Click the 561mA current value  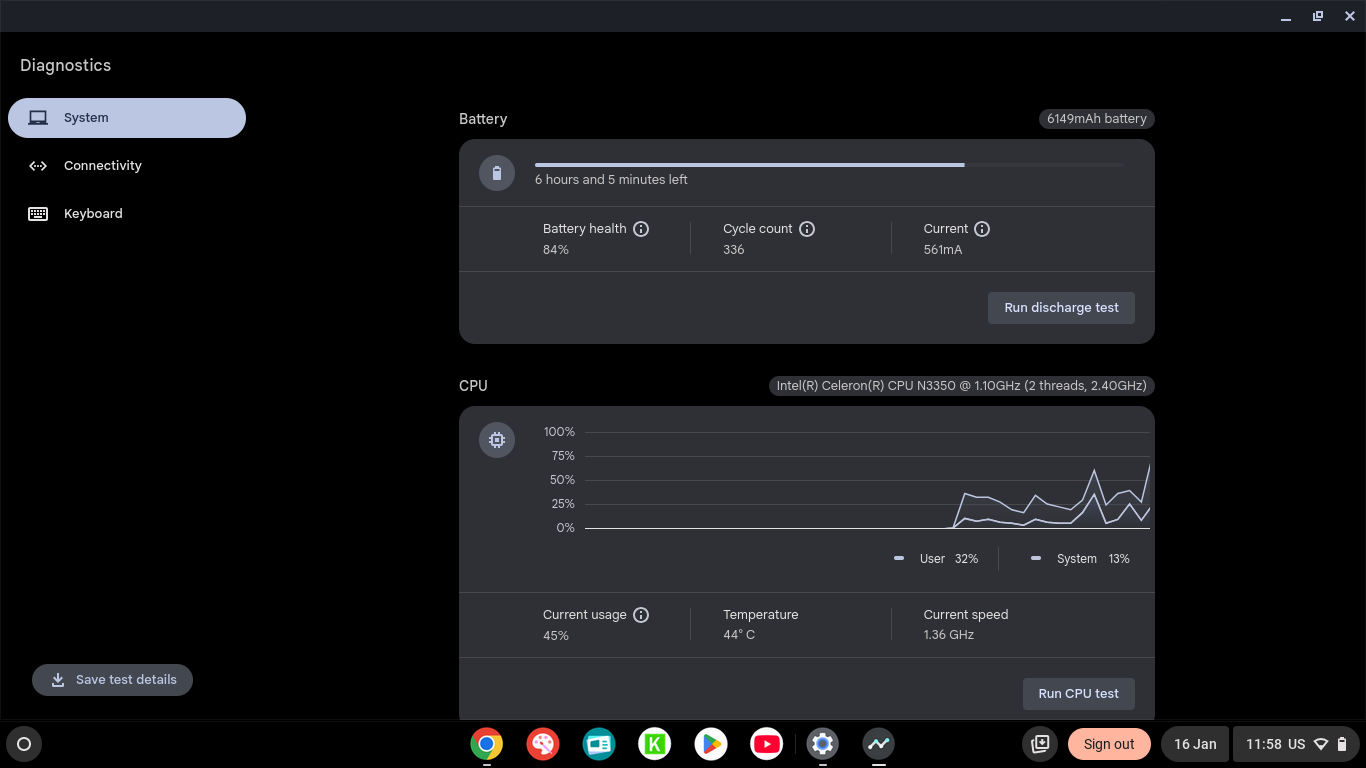coord(943,250)
